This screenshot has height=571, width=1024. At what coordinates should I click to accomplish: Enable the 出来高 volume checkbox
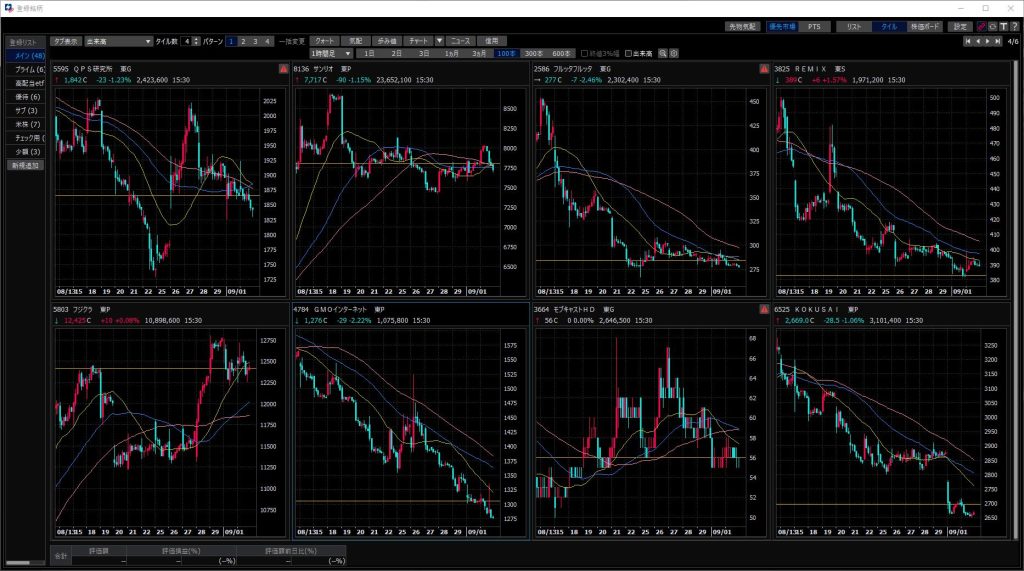pyautogui.click(x=628, y=53)
